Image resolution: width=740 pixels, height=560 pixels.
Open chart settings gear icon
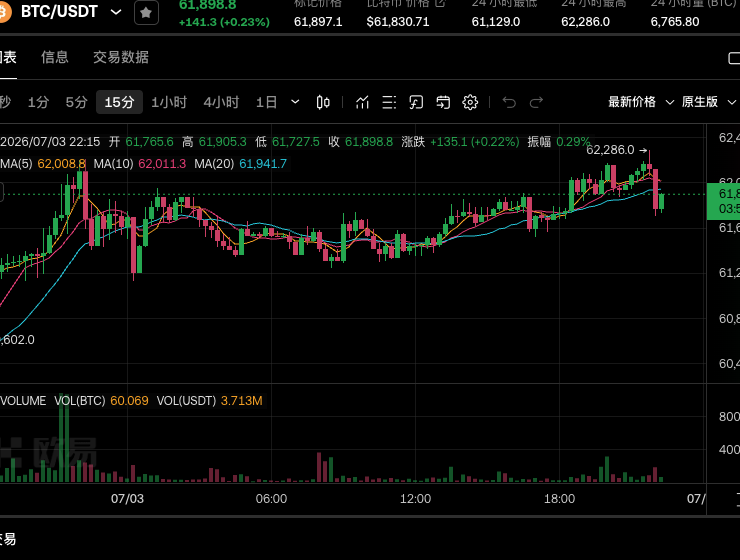point(470,102)
